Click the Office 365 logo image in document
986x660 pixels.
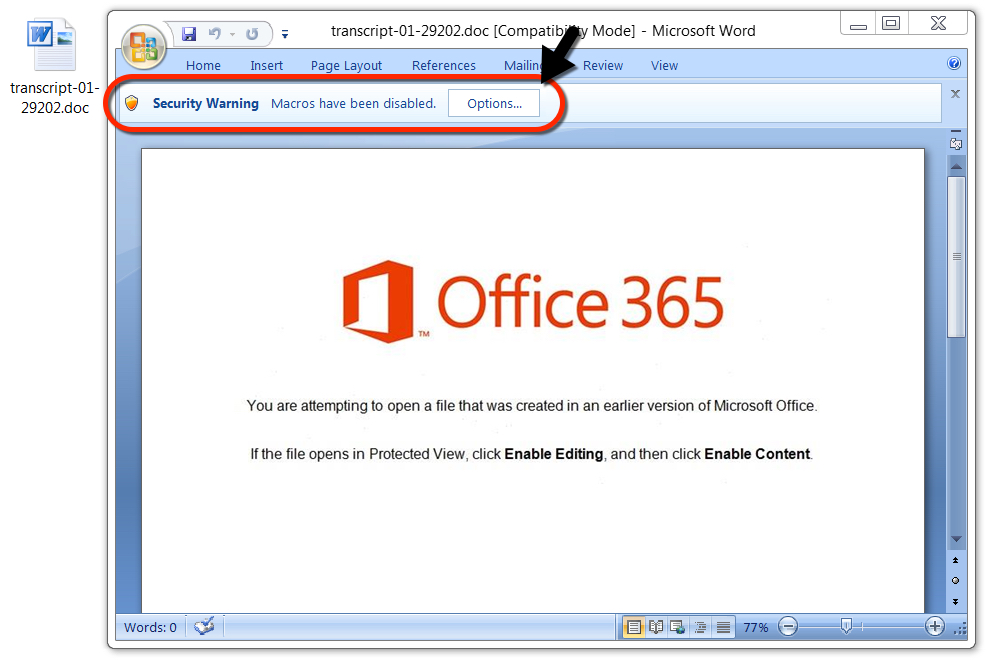tap(533, 302)
